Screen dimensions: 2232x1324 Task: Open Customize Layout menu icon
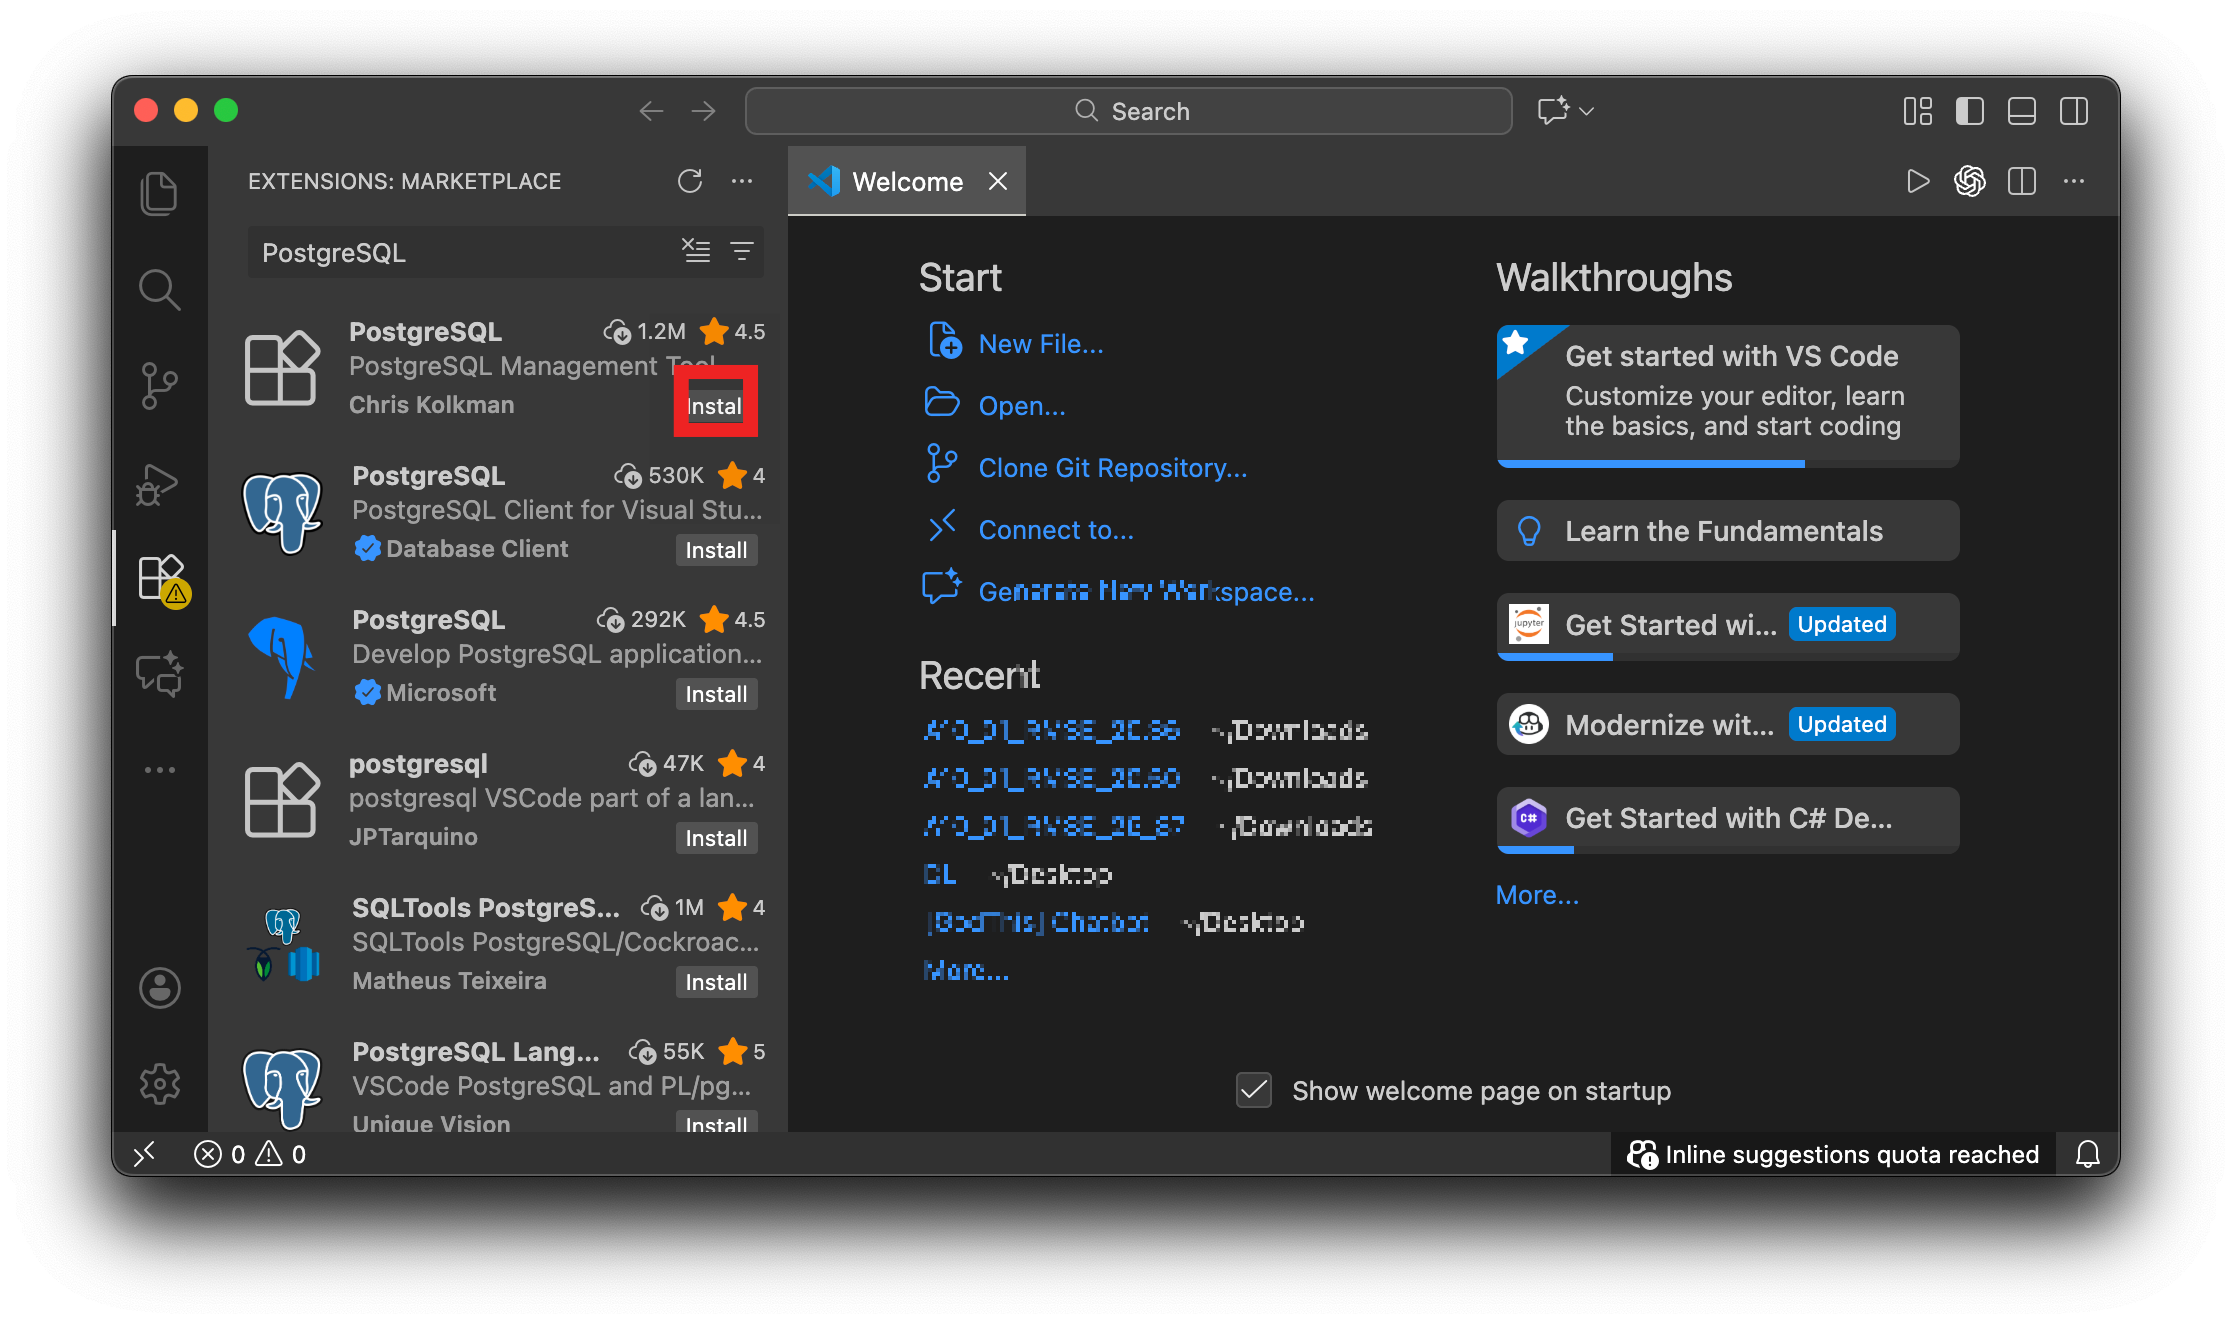point(1917,111)
